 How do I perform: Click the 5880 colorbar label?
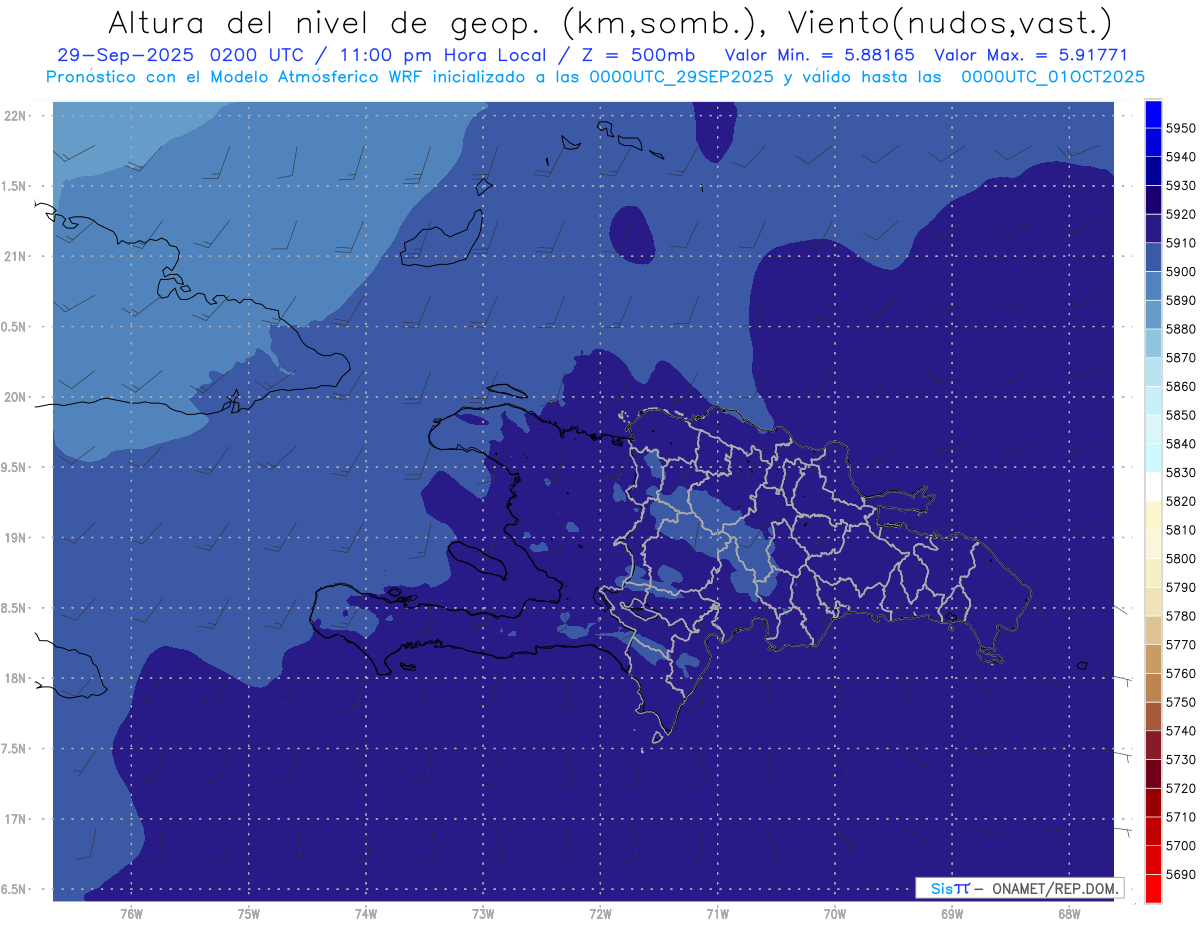(1180, 329)
